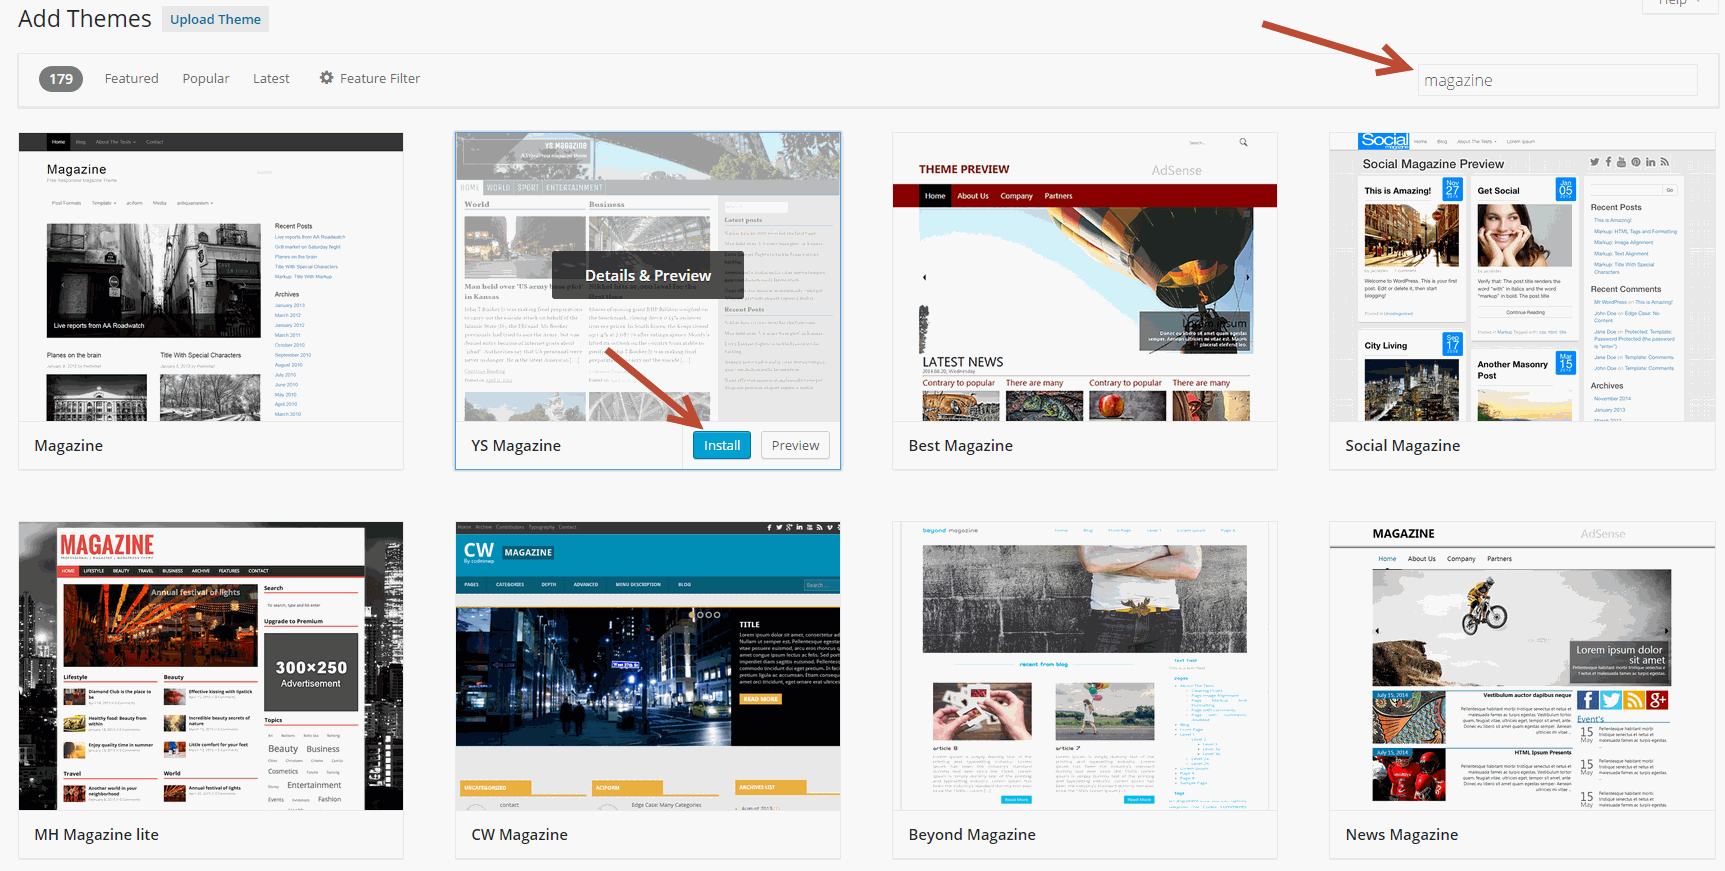Image resolution: width=1725 pixels, height=871 pixels.
Task: Click the Feature Filter gear icon
Action: pos(326,78)
